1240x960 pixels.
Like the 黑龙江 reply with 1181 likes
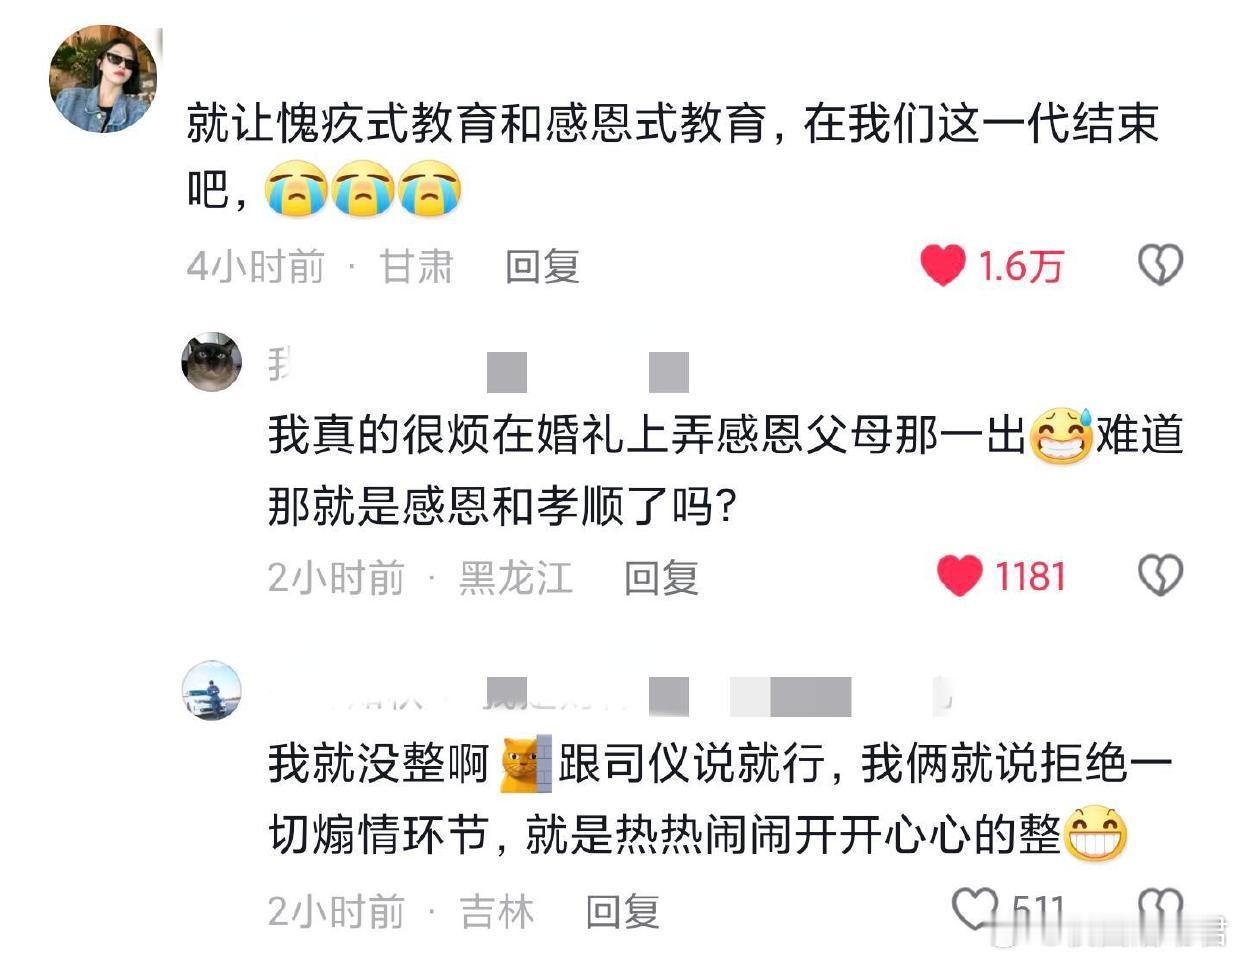click(959, 576)
